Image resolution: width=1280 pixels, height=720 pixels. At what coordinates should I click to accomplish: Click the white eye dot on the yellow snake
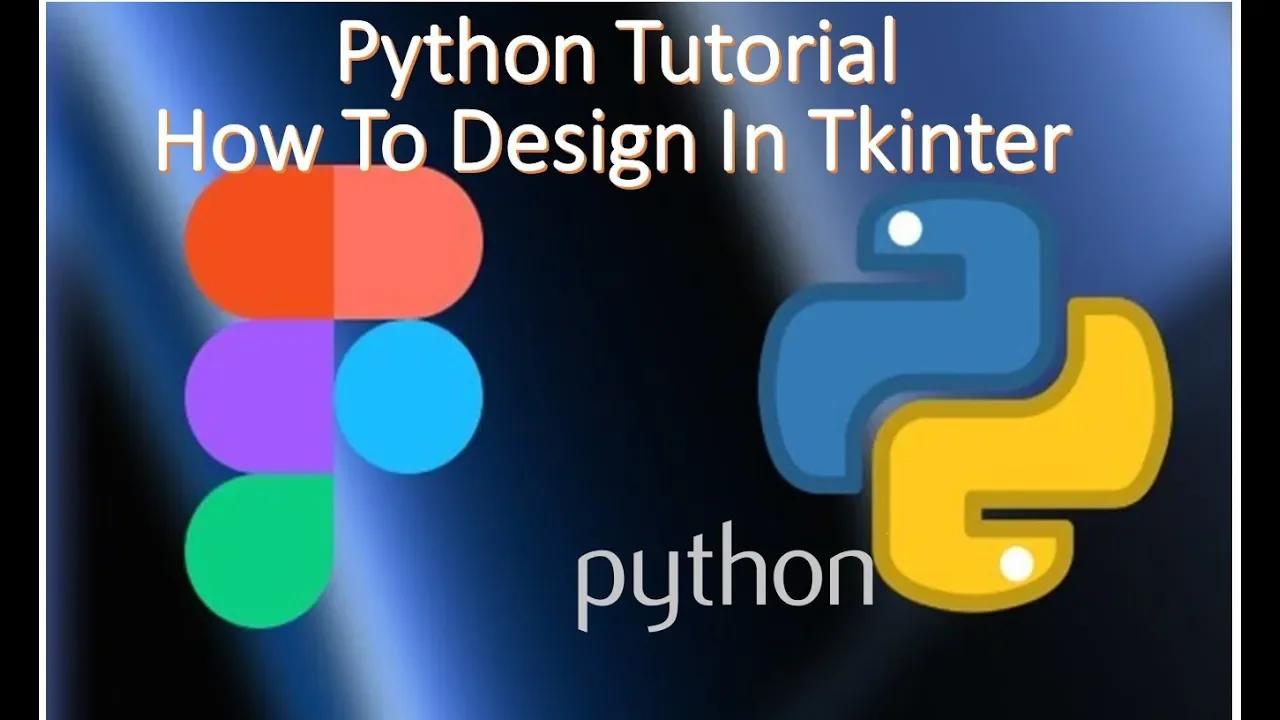[x=1014, y=561]
